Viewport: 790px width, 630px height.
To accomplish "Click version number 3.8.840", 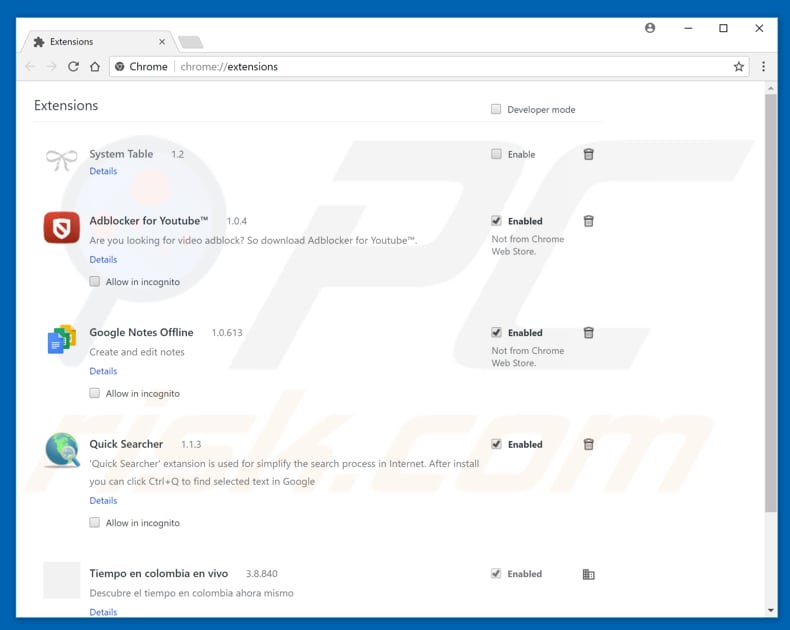I will coord(261,574).
